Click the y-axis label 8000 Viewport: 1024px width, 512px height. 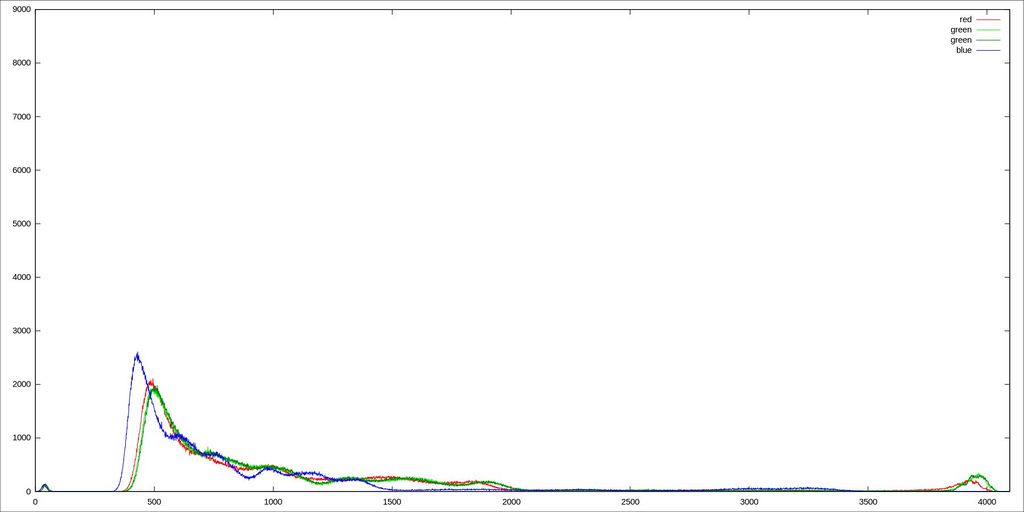pos(22,63)
